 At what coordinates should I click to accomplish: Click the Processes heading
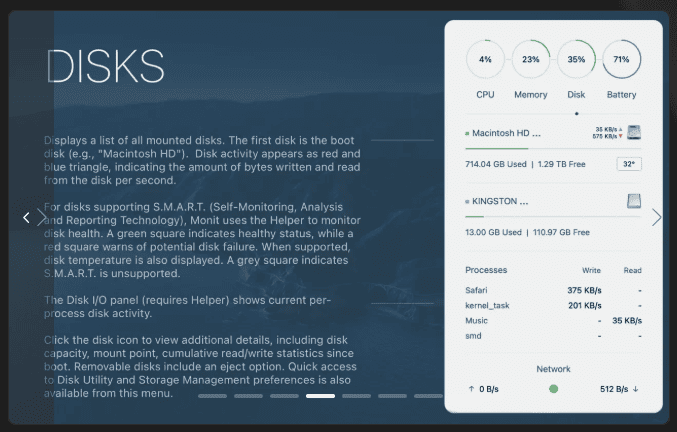pos(486,270)
